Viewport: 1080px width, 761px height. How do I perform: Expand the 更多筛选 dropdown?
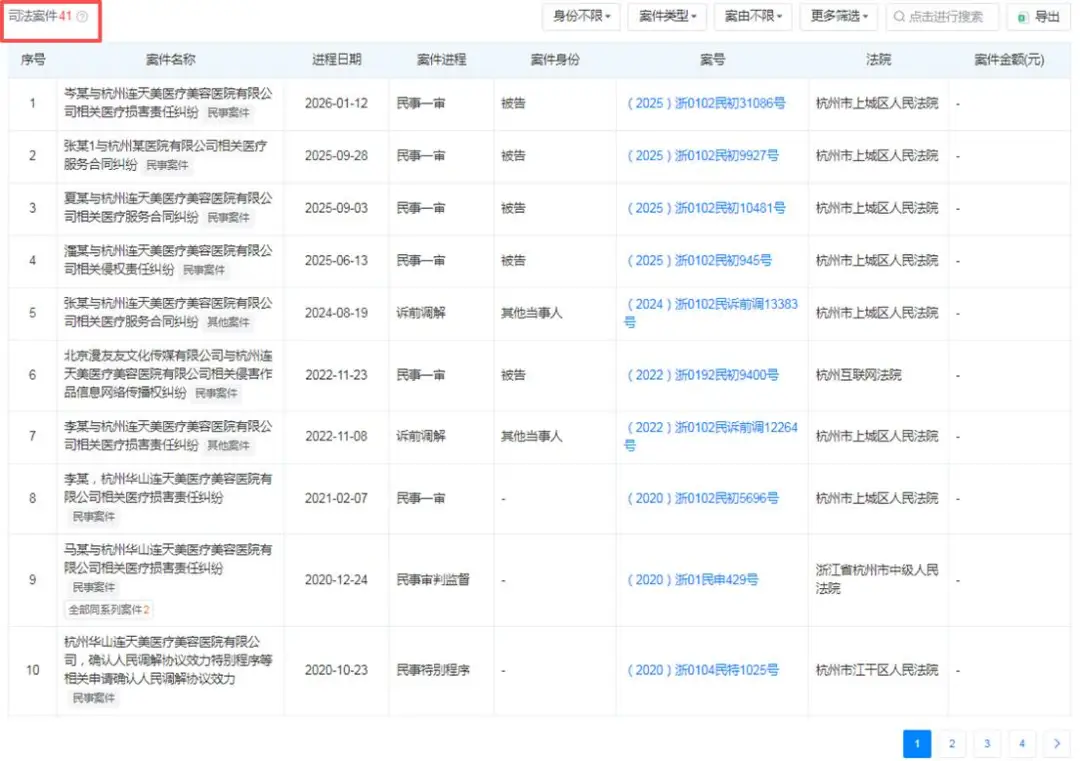tap(838, 17)
